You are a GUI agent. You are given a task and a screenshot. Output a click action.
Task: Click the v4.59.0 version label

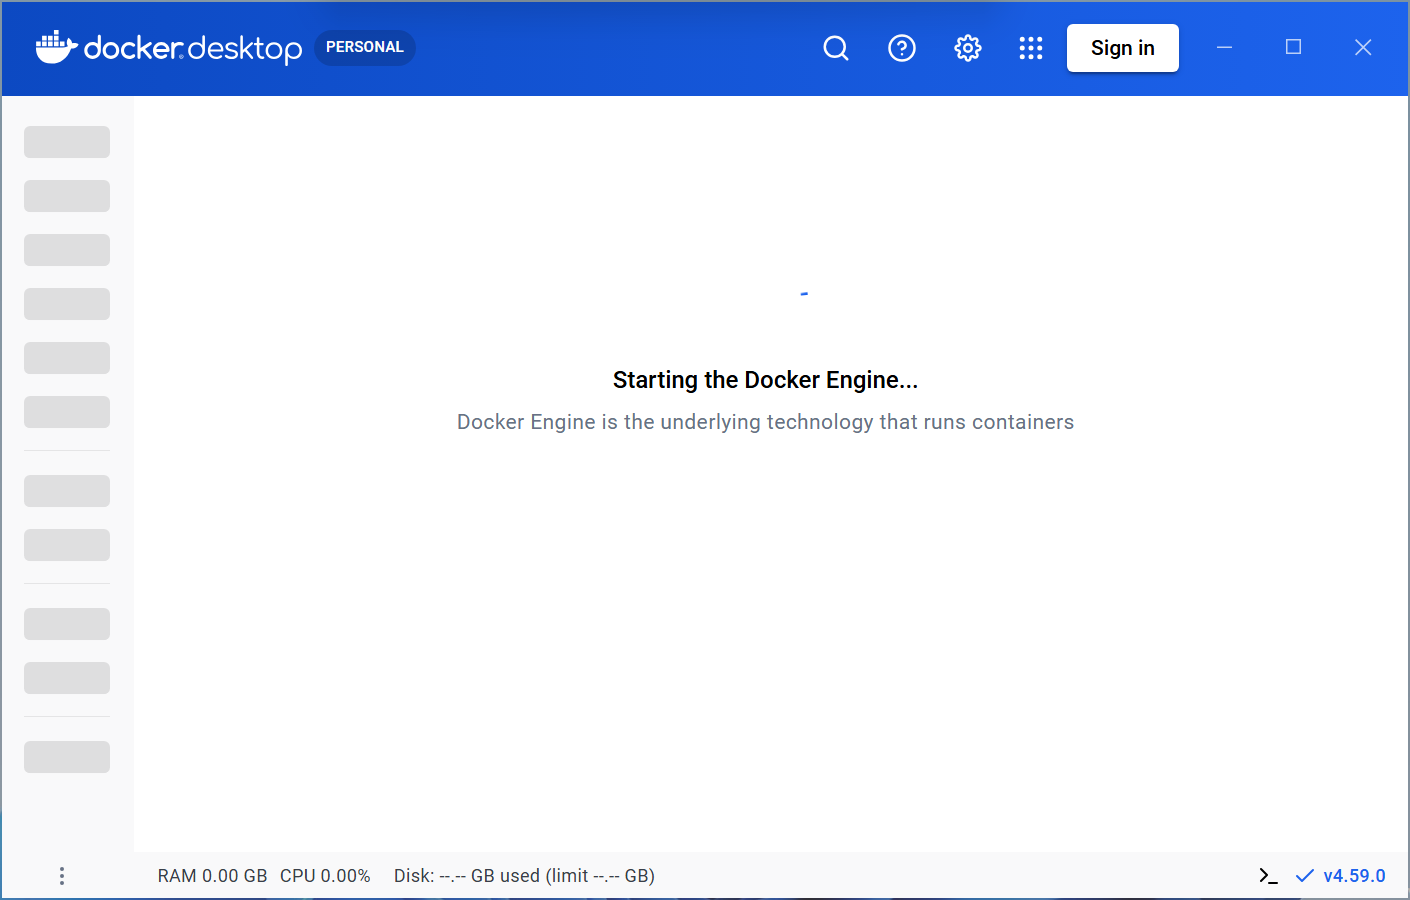coord(1352,875)
